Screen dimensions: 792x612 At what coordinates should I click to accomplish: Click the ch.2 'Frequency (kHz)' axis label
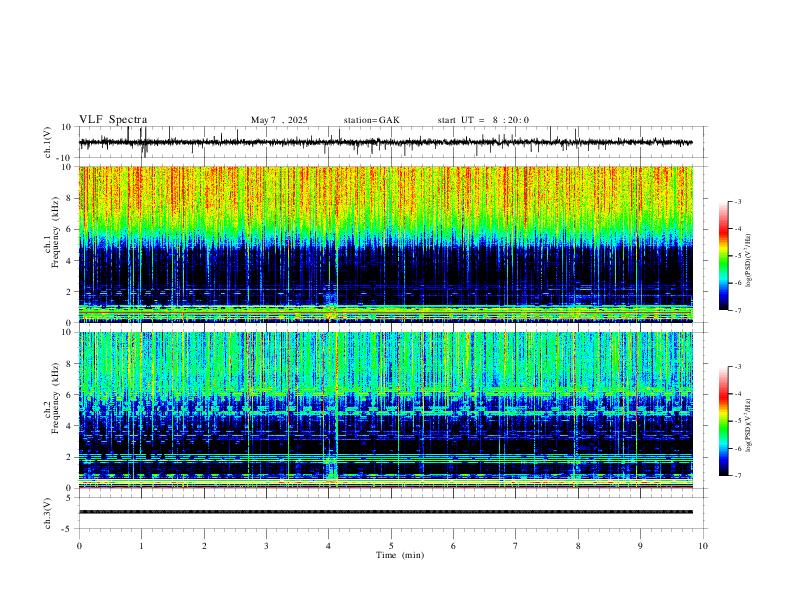coord(55,398)
